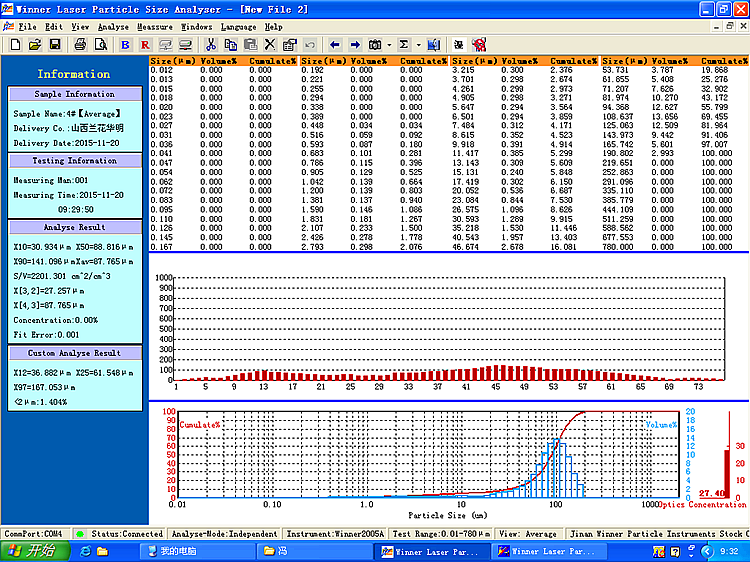The image size is (750, 562).
Task: Expand the sigma statistics dropdown arrow
Action: tap(419, 45)
